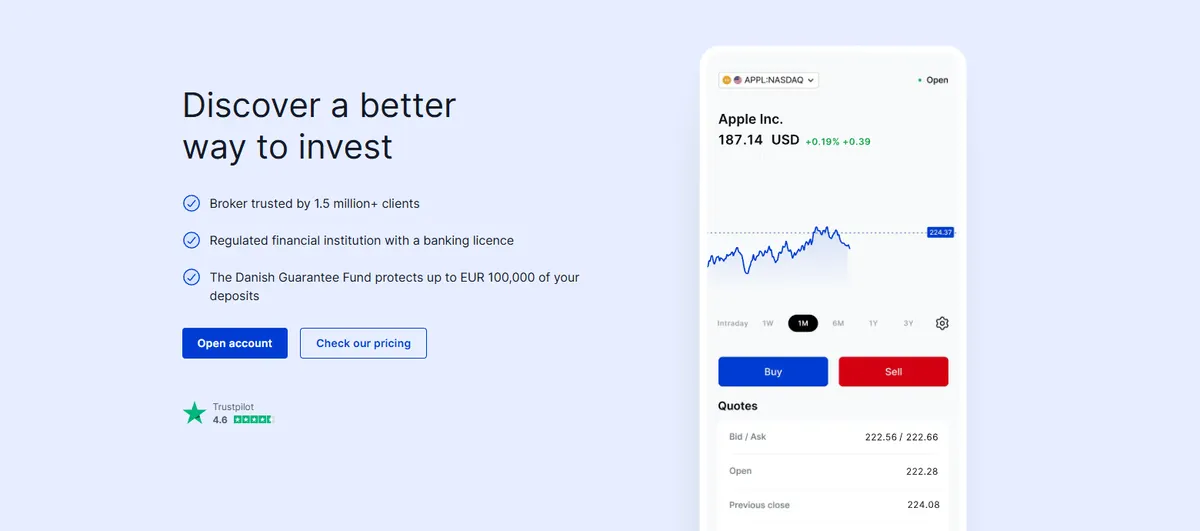Viewport: 1200px width, 531px height.
Task: Select the Intraday chart range
Action: [x=733, y=323]
